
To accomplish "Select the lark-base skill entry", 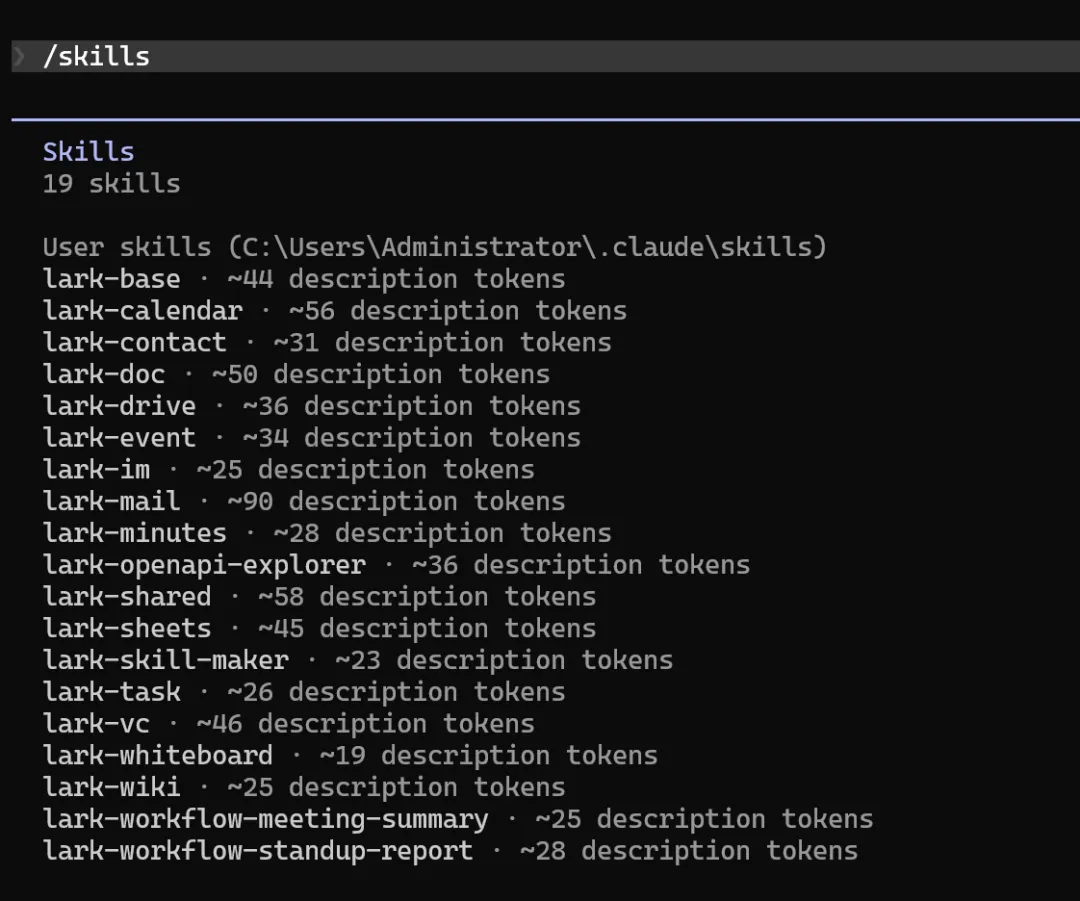I will click(x=112, y=279).
